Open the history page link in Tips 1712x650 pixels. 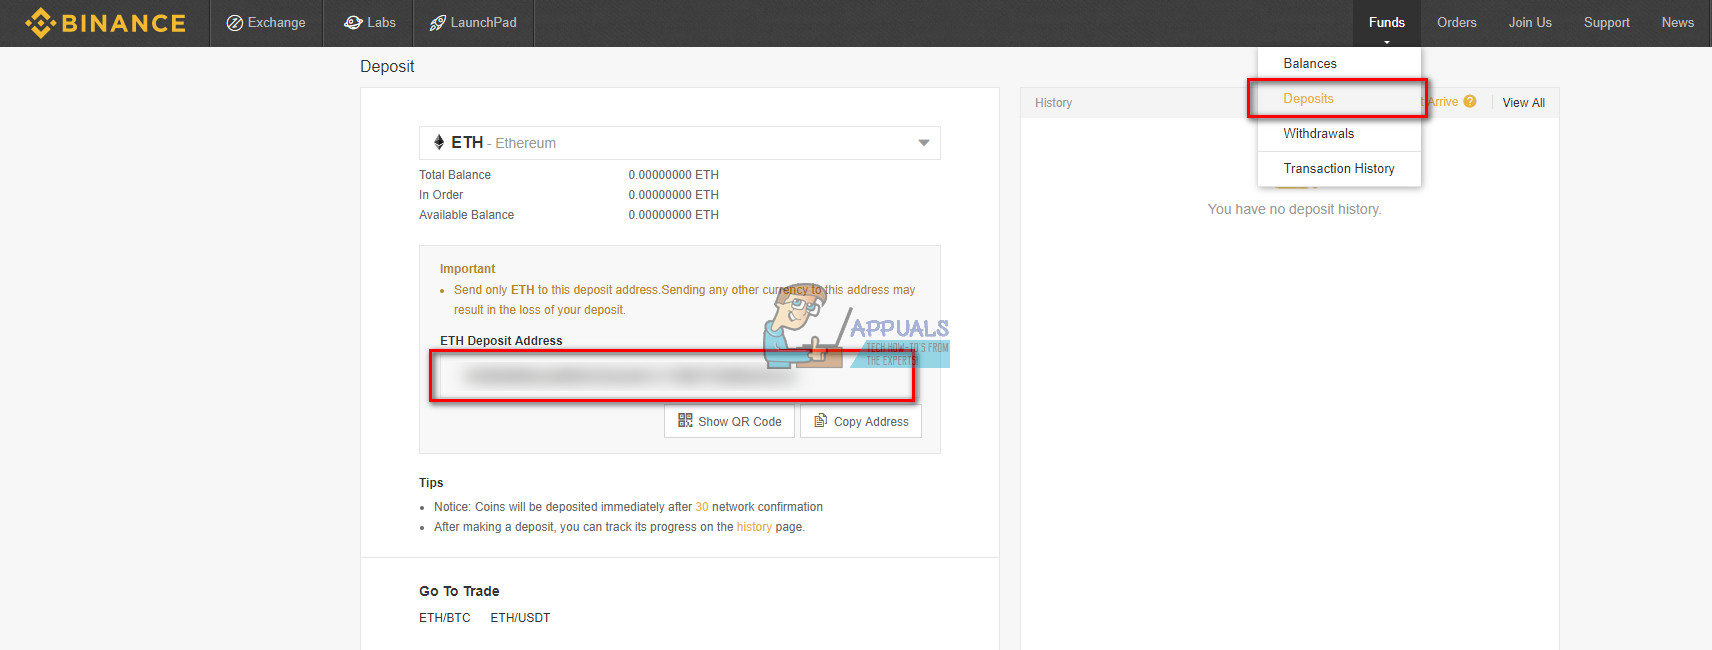[754, 527]
